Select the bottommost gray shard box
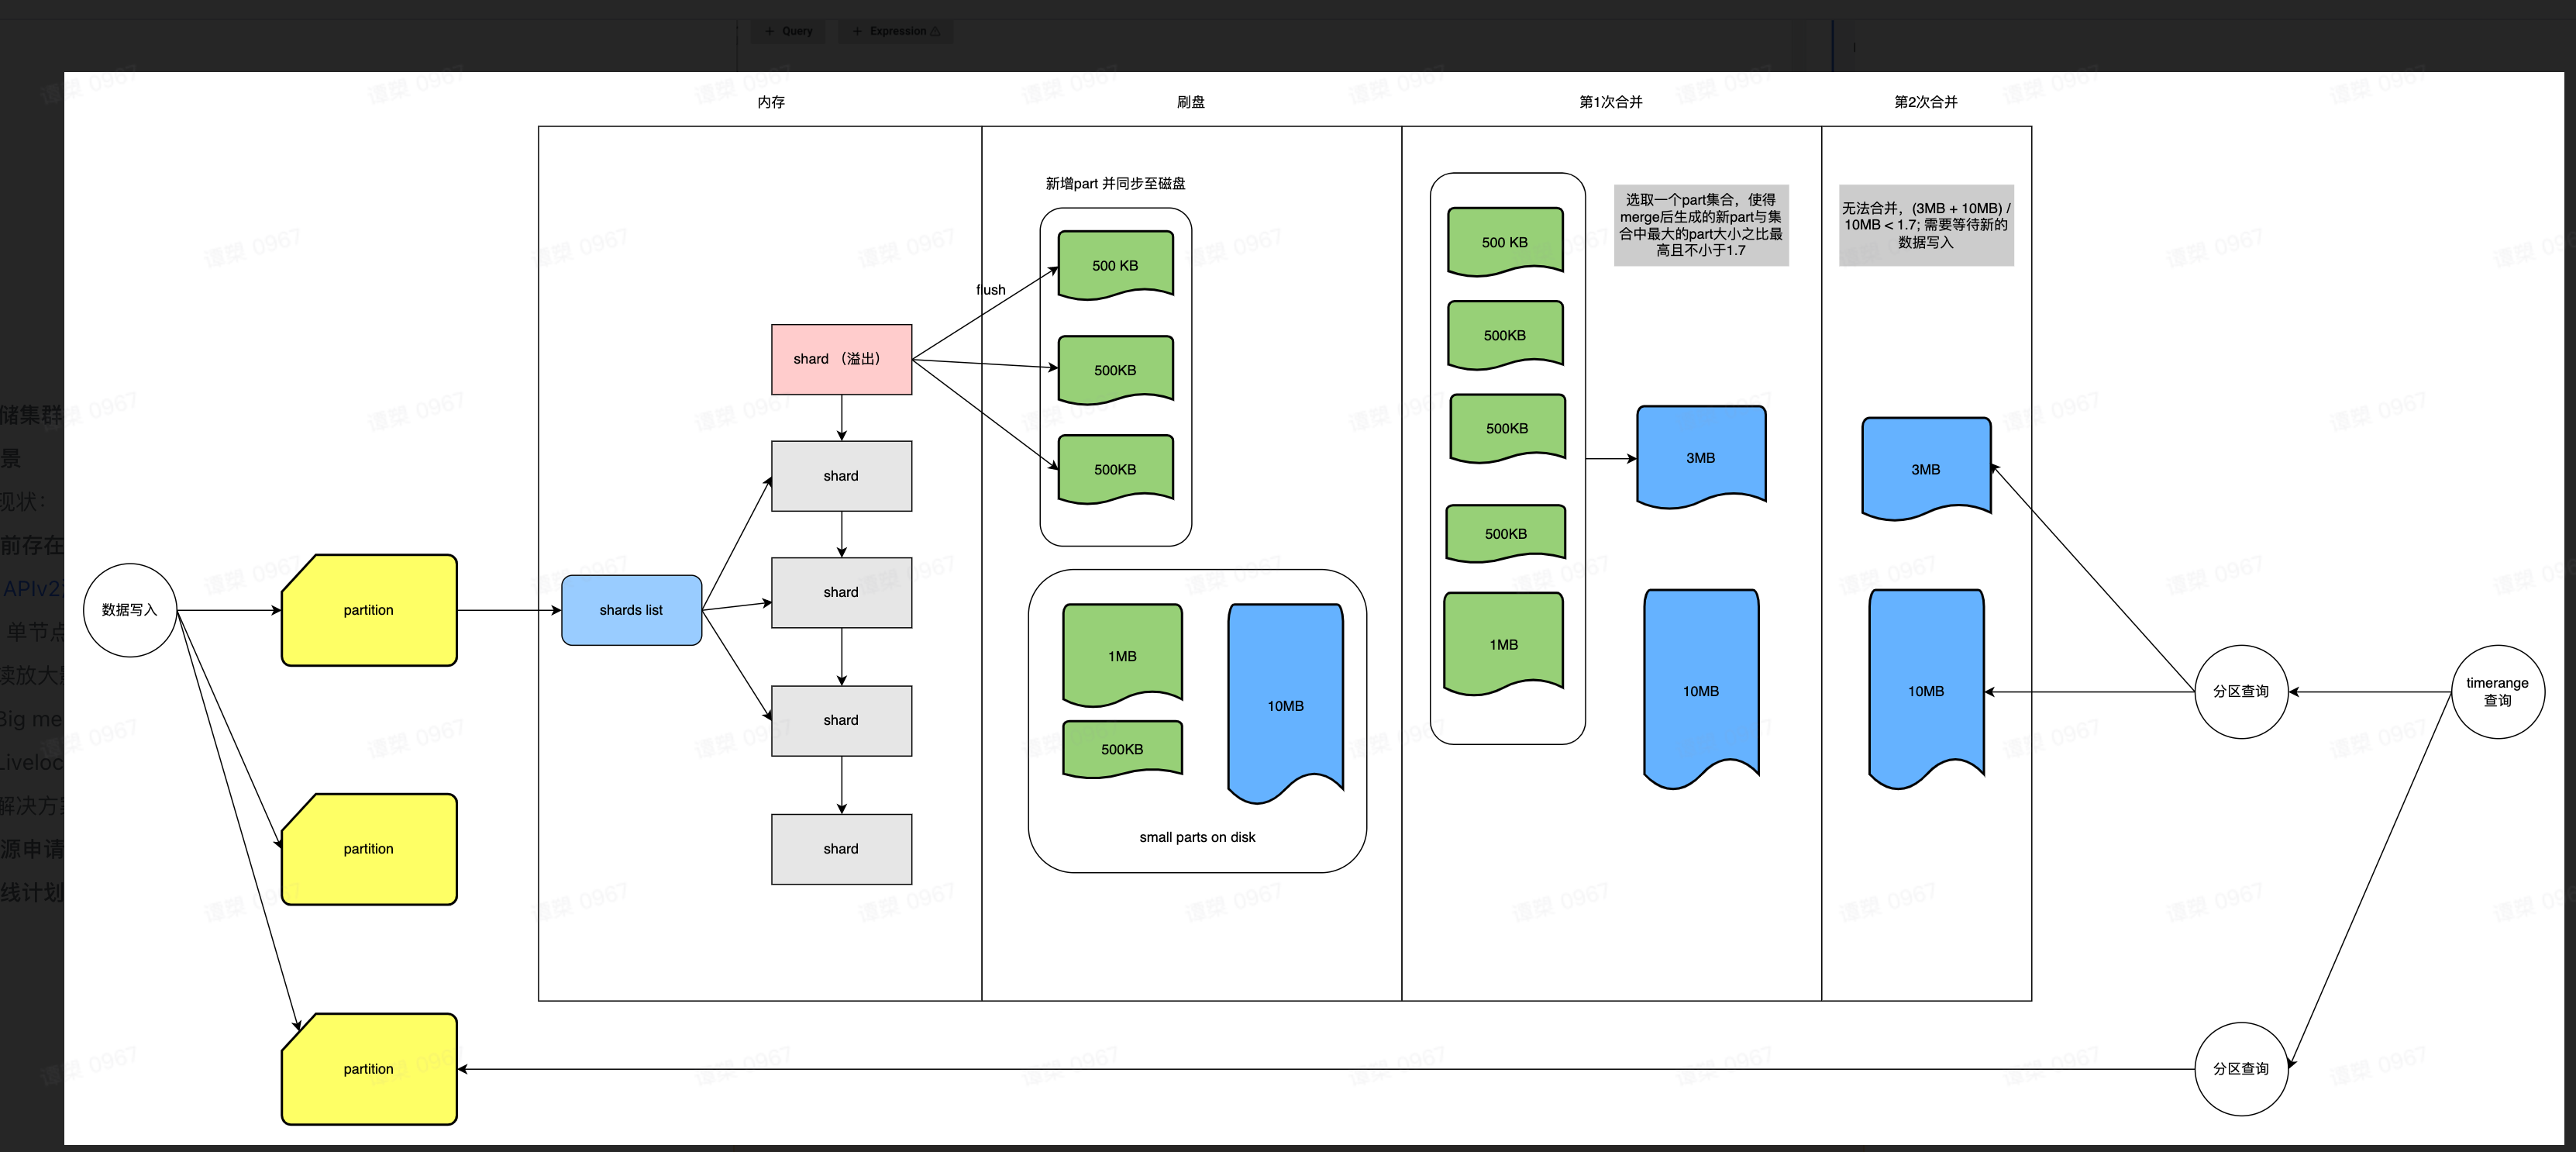 click(x=841, y=849)
